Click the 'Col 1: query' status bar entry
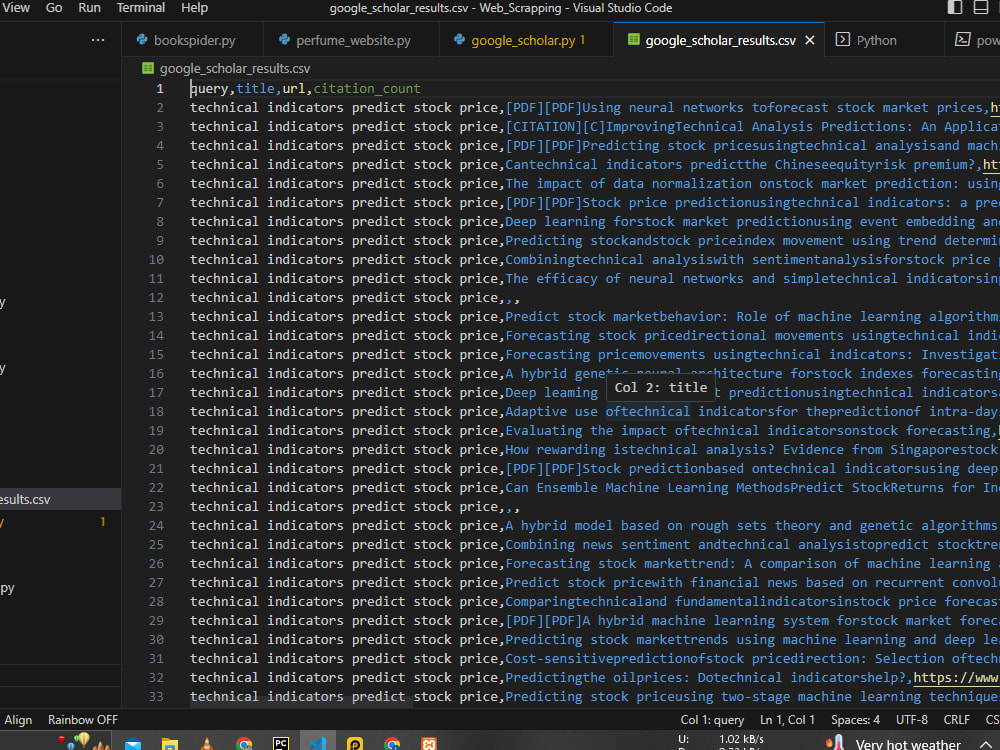This screenshot has width=1000, height=750. tap(712, 720)
